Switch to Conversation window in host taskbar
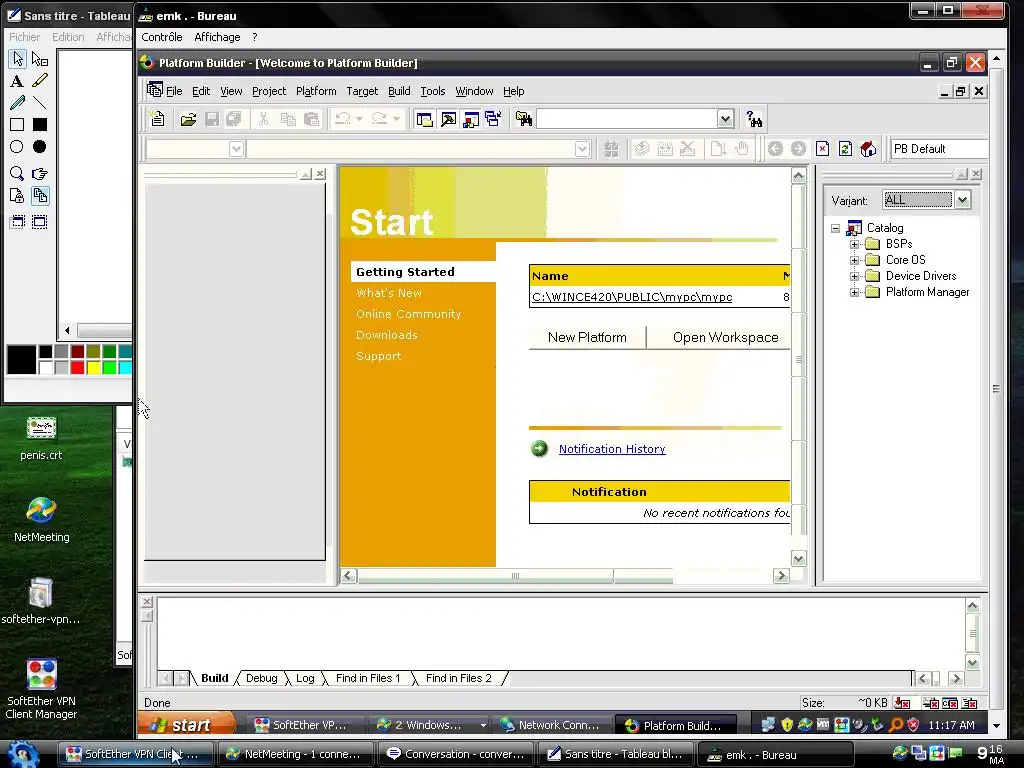This screenshot has width=1024, height=768. [455, 754]
